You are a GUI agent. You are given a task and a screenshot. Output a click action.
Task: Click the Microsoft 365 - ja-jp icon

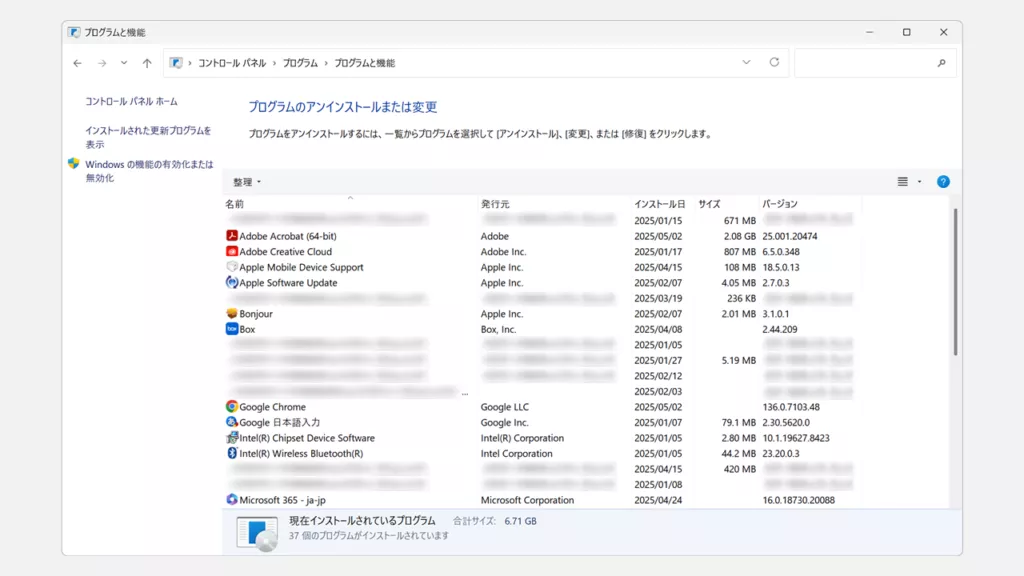click(232, 500)
